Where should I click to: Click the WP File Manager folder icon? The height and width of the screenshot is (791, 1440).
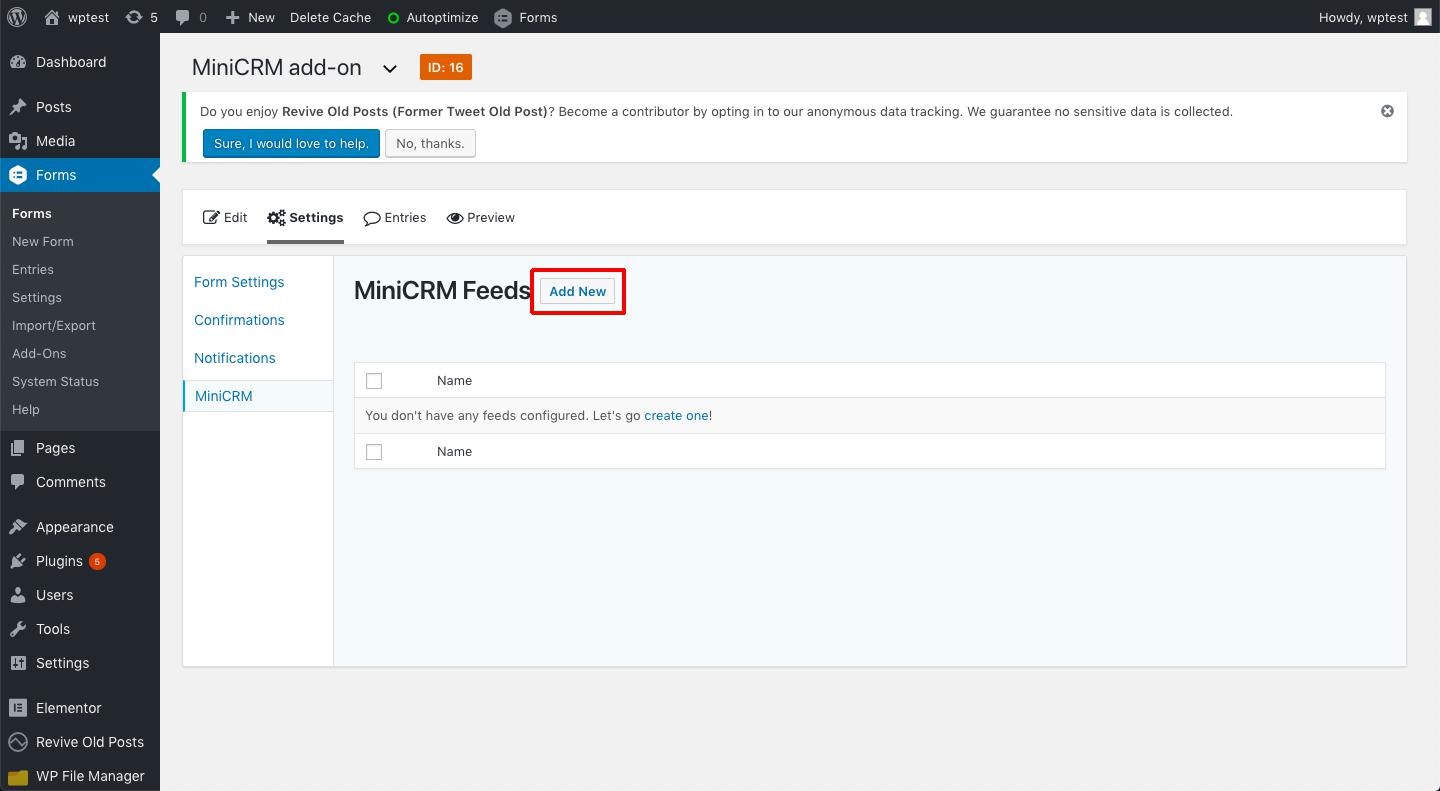(18, 776)
